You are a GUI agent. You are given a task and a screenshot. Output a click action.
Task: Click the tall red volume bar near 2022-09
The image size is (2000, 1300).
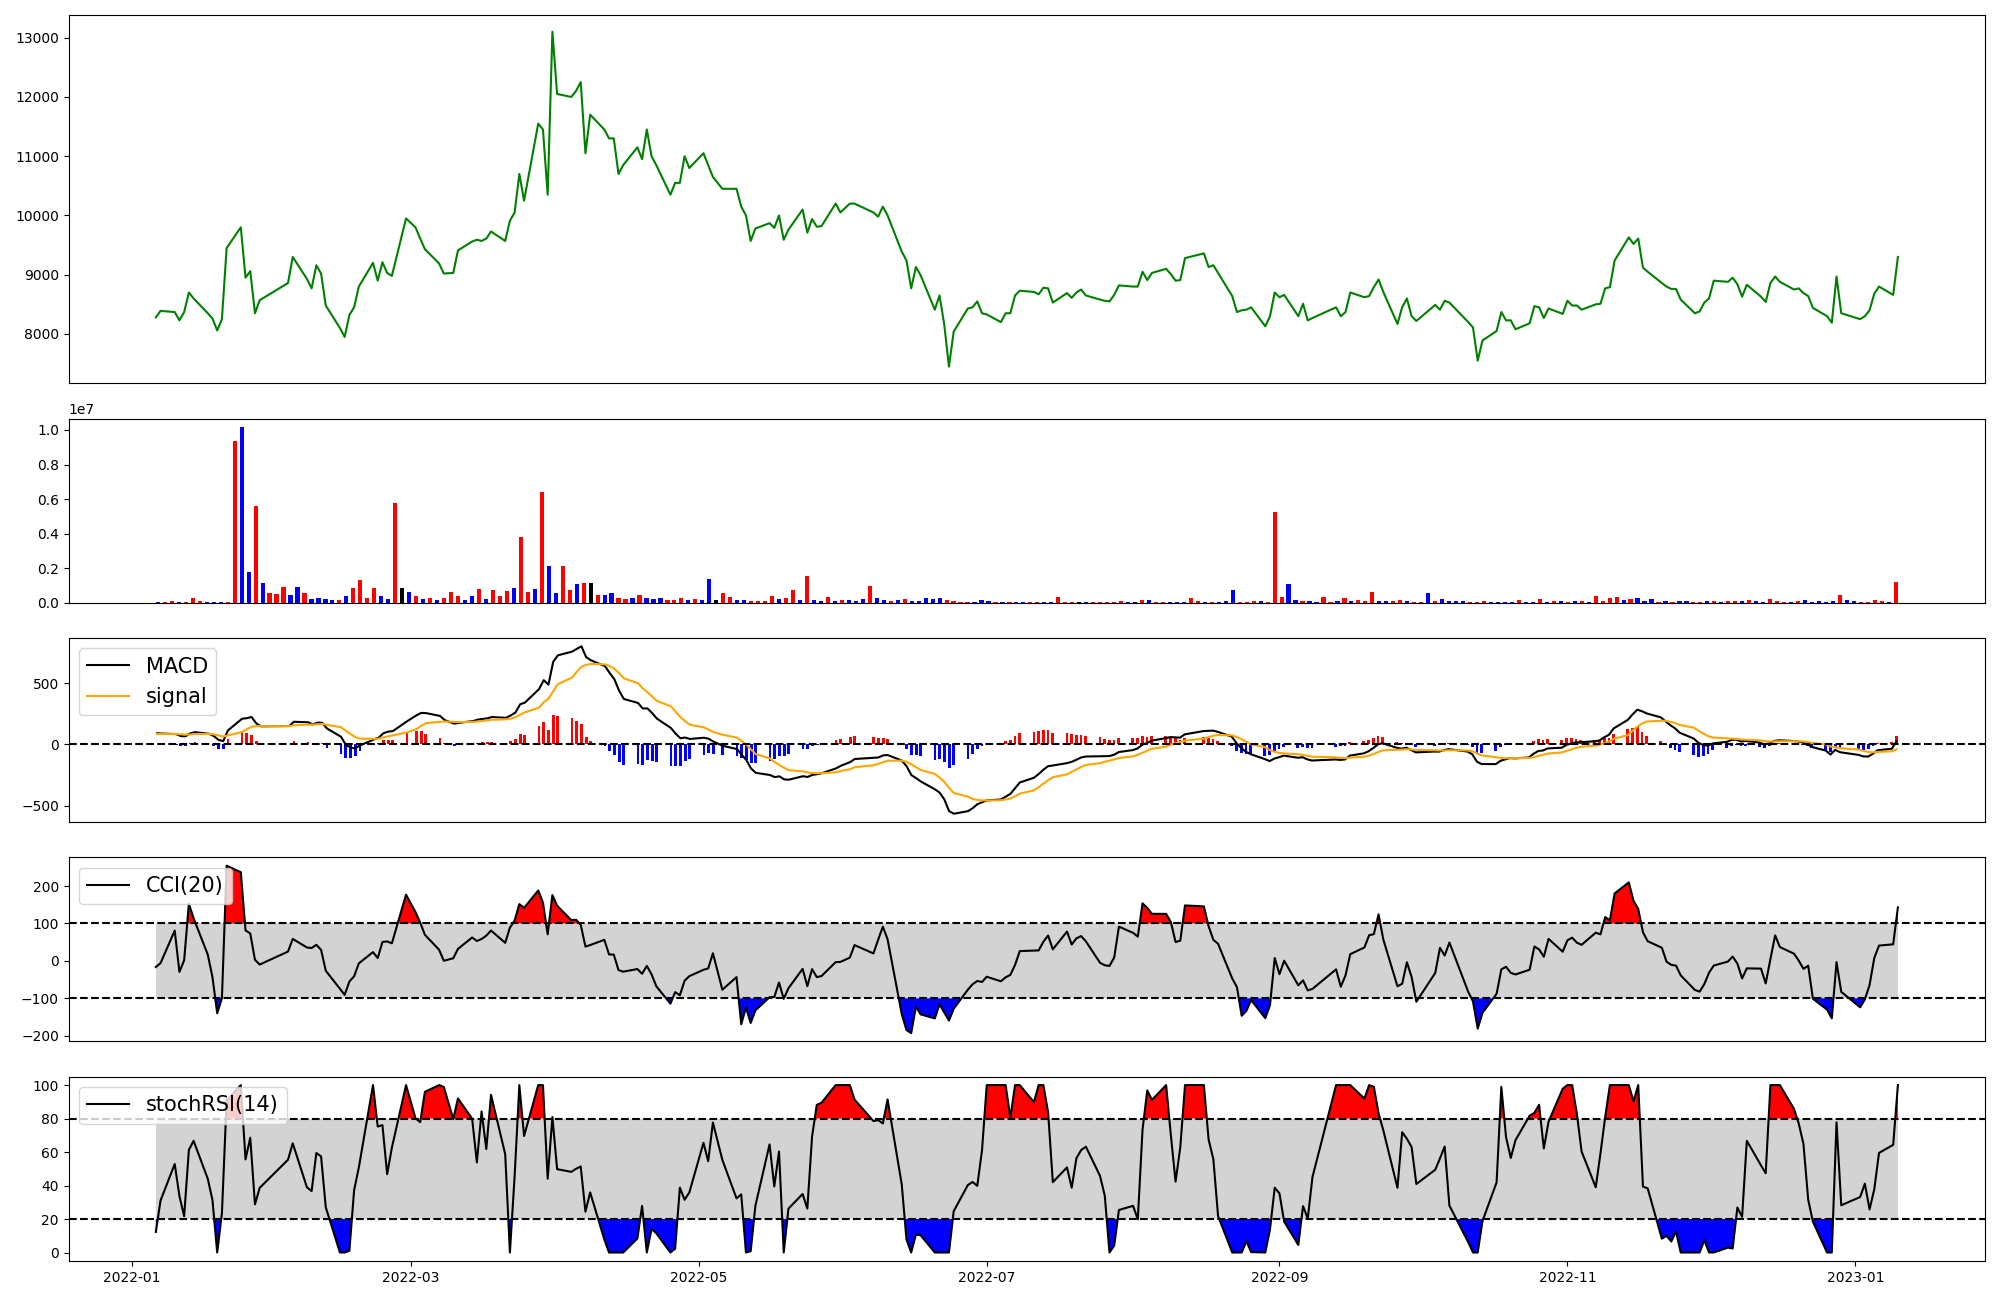click(x=1275, y=557)
